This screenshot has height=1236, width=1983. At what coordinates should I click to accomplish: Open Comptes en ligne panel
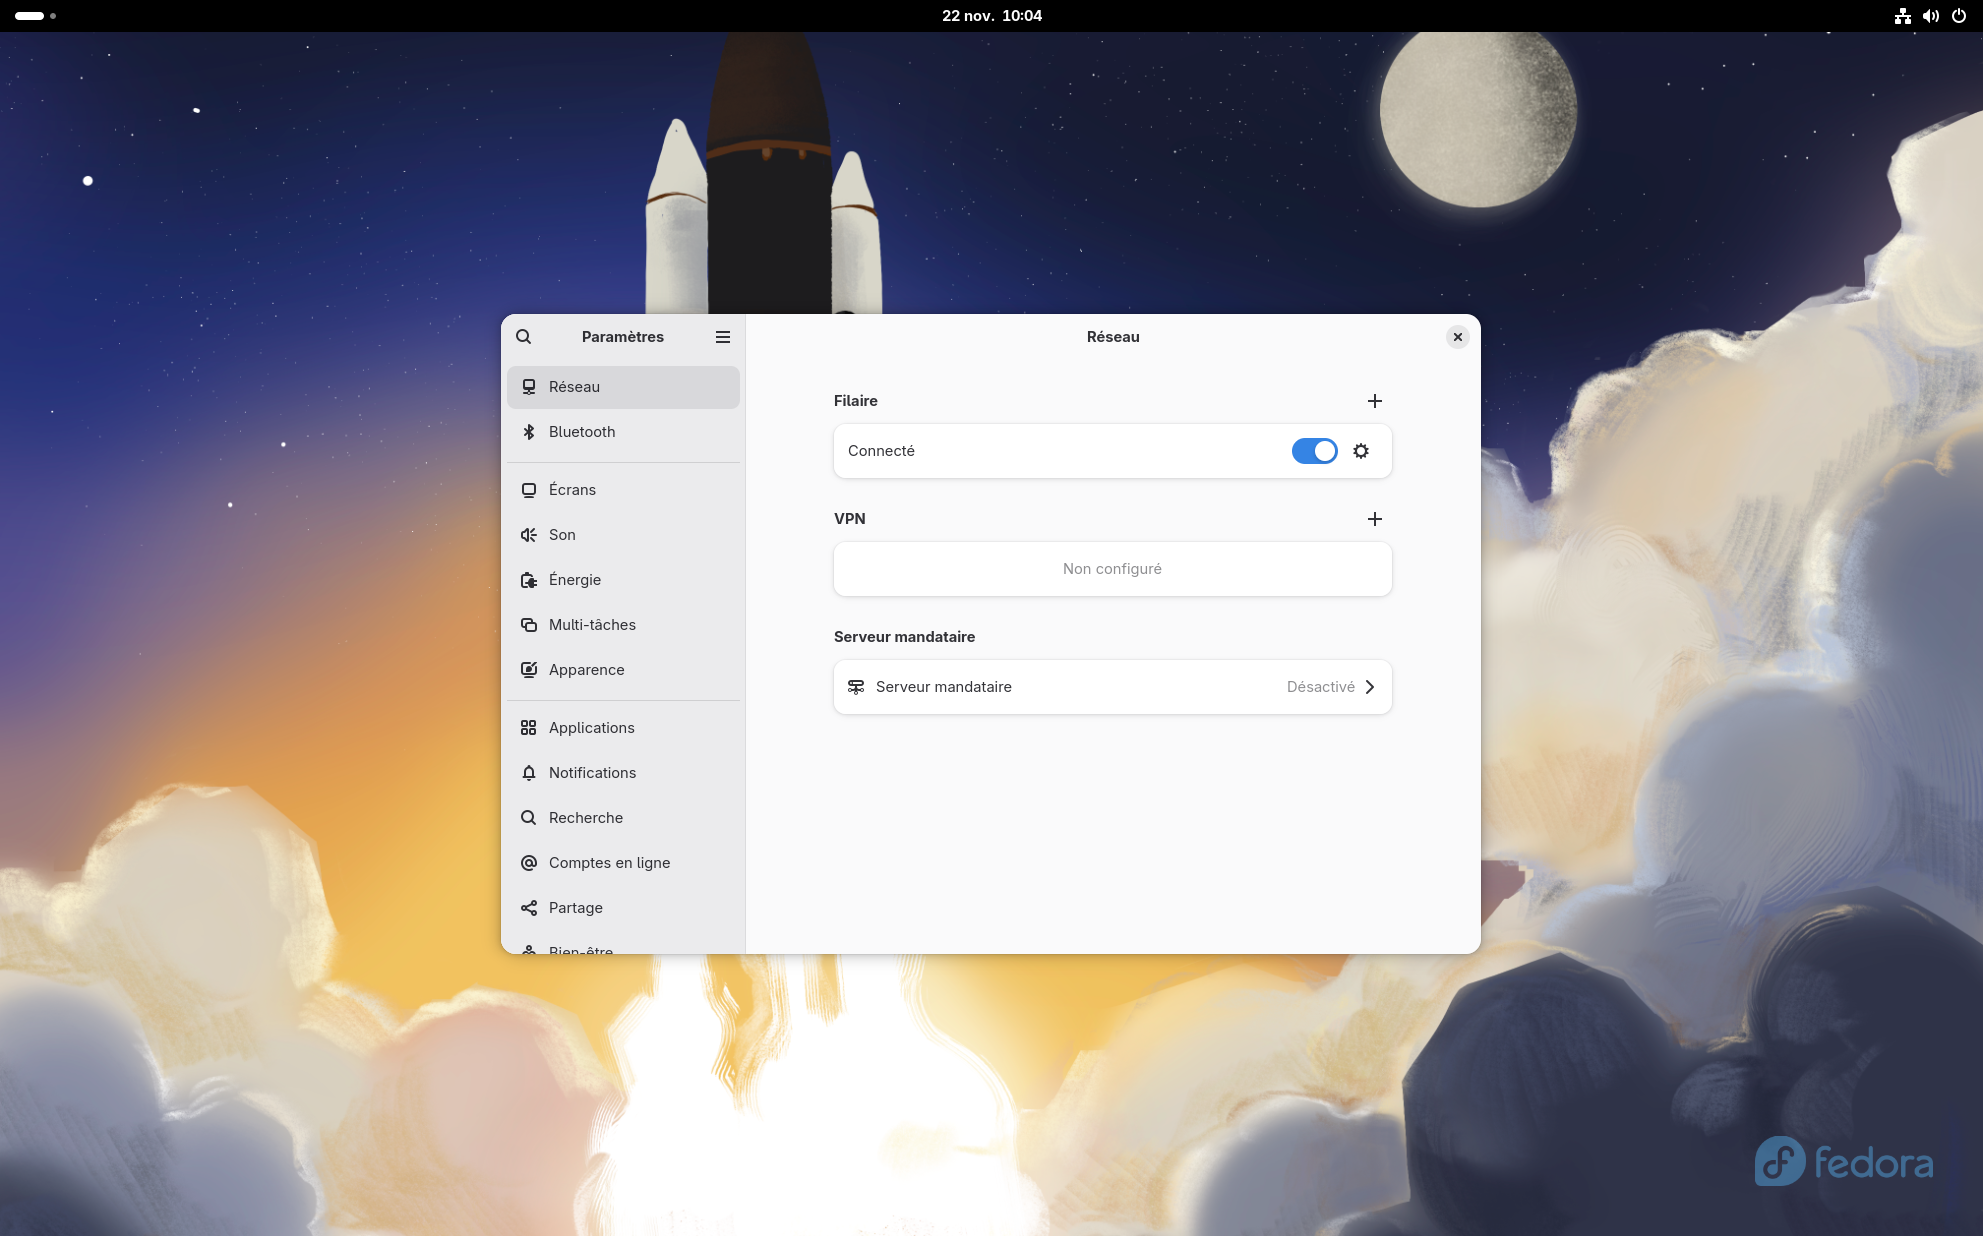[609, 863]
